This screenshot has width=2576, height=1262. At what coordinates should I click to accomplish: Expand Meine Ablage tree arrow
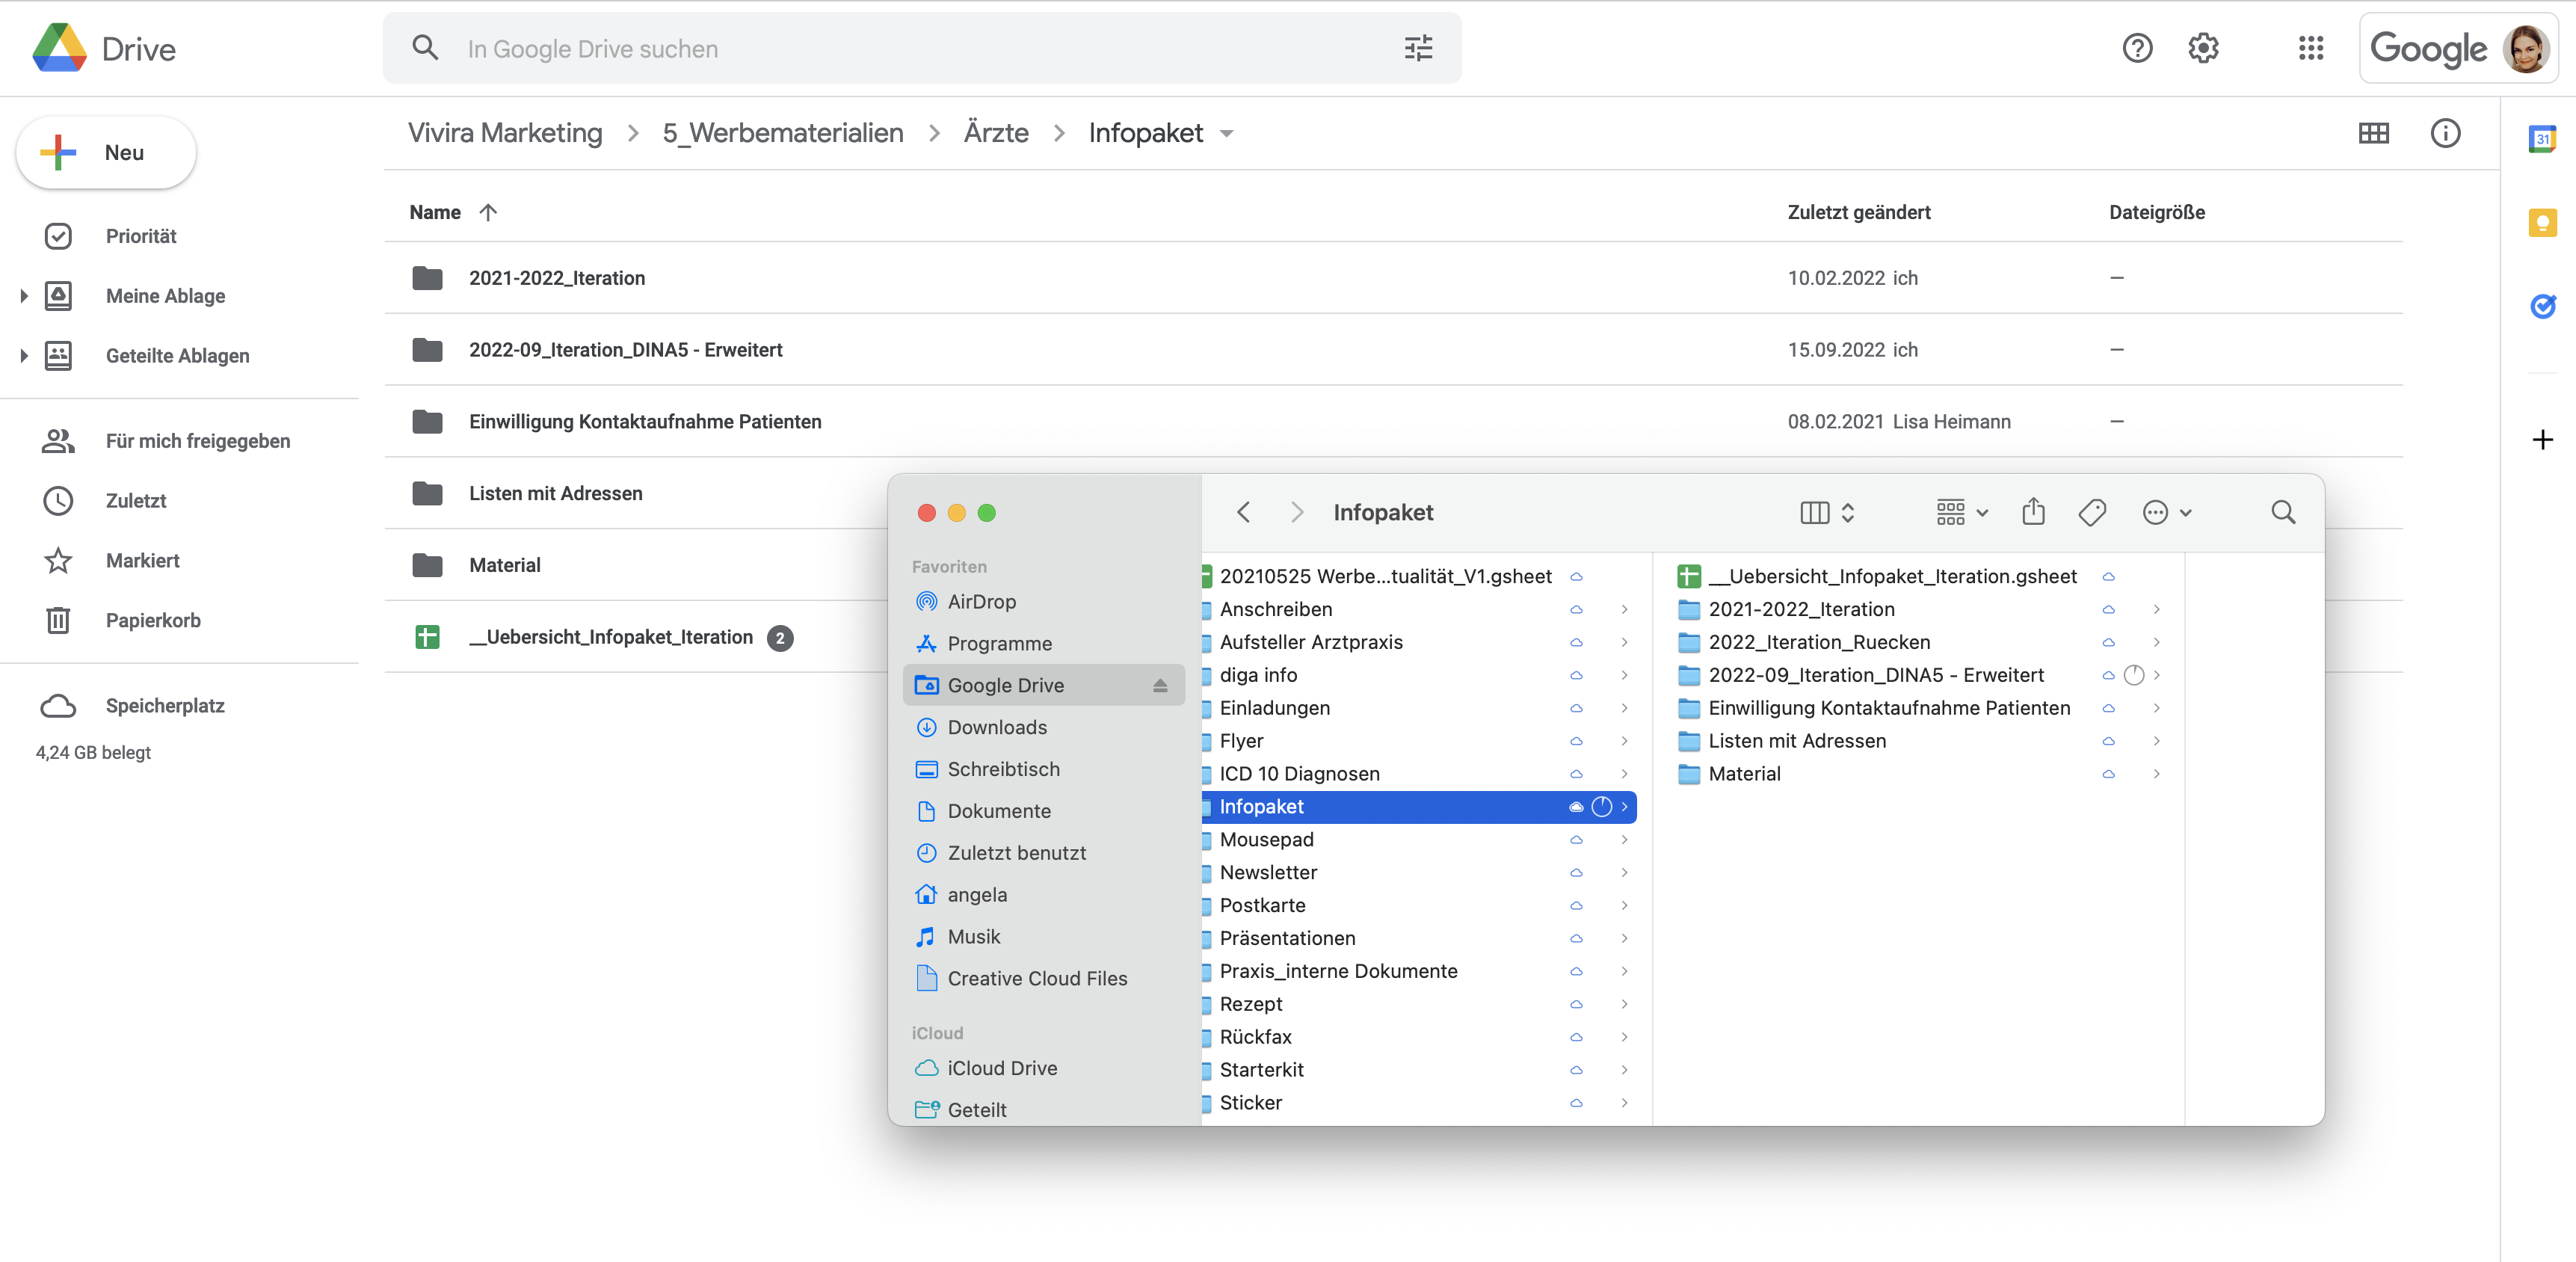coord(24,296)
